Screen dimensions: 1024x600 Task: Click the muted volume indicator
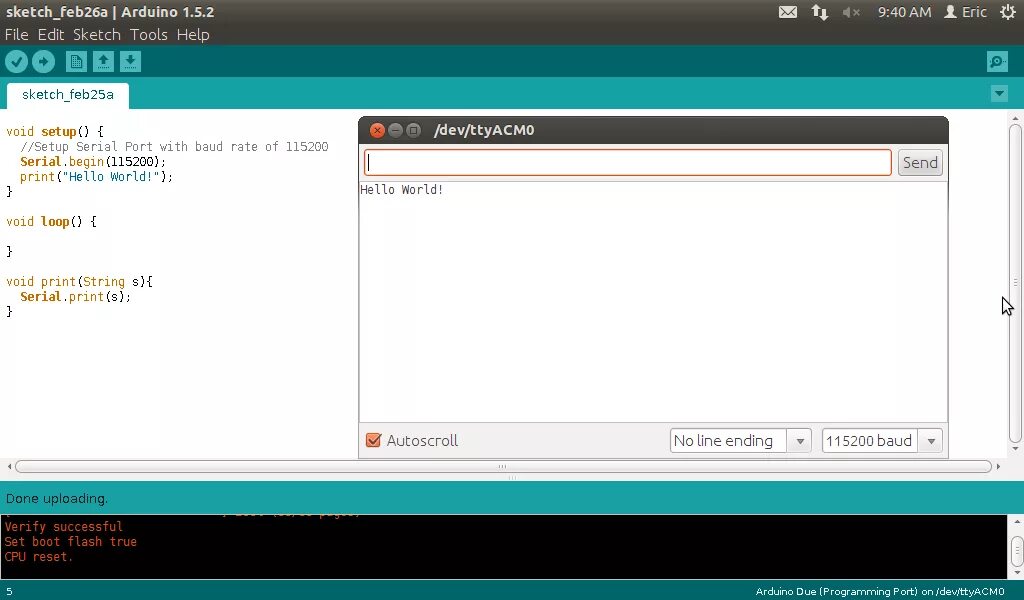[851, 12]
